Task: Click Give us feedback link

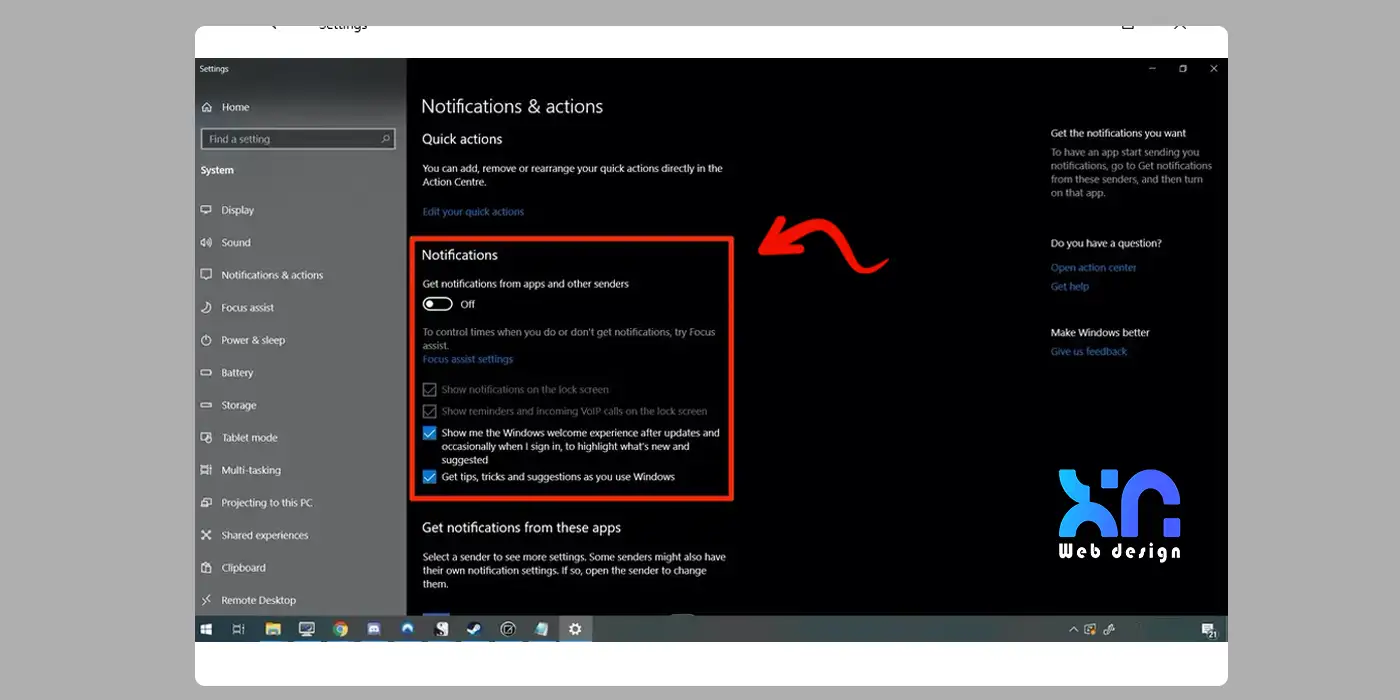Action: pyautogui.click(x=1089, y=352)
